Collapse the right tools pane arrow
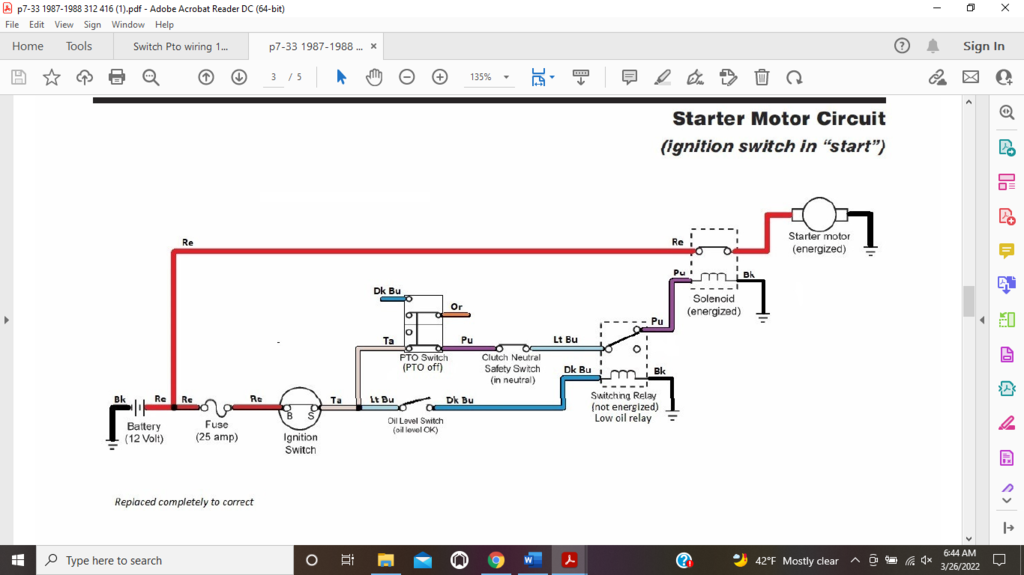 (x=982, y=320)
